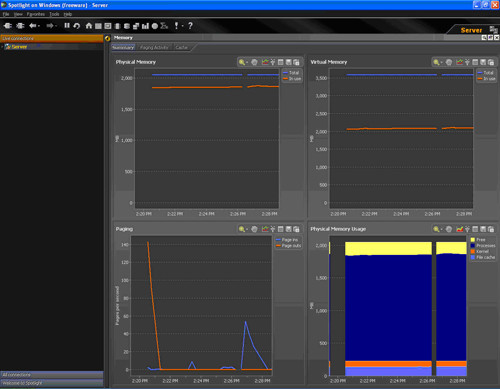Click the disconnect plug icon in toolbar

[x=20, y=26]
